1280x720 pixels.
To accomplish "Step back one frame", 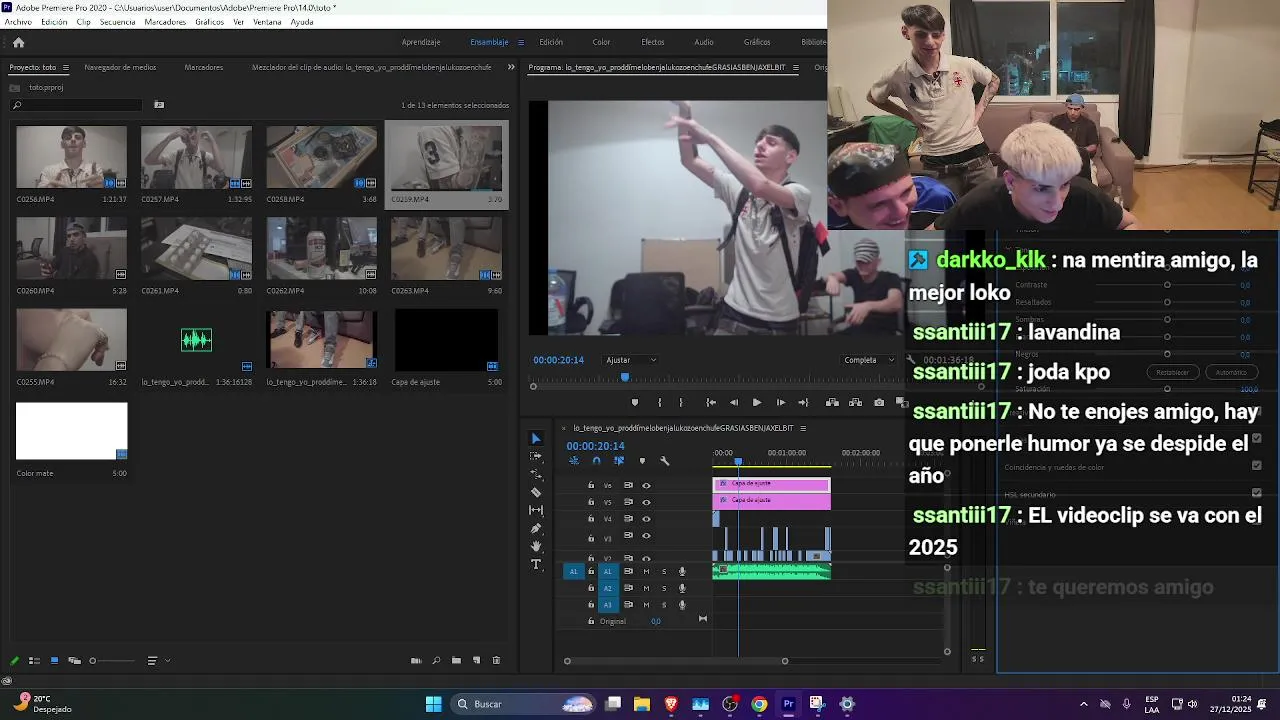I will point(733,402).
